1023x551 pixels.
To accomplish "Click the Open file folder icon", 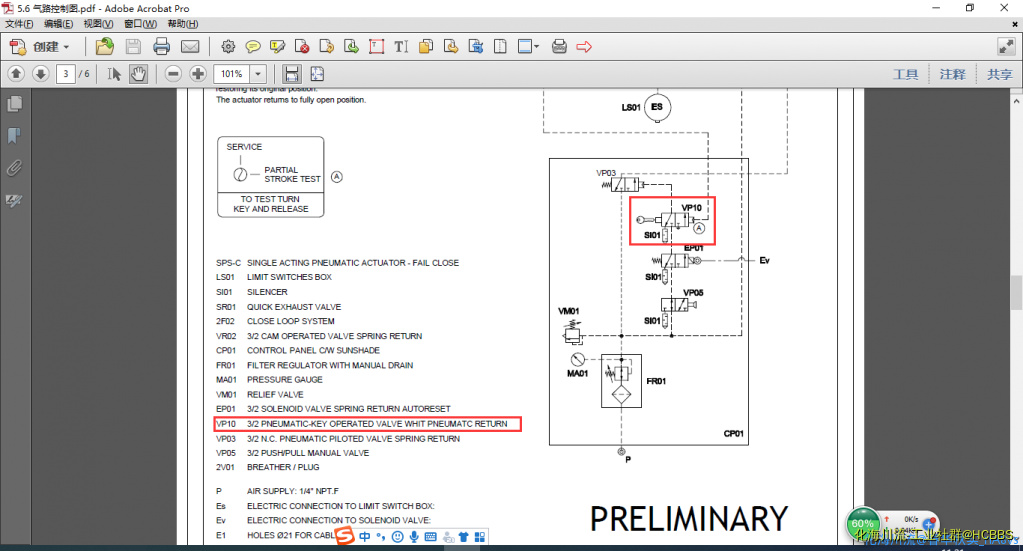I will 104,46.
